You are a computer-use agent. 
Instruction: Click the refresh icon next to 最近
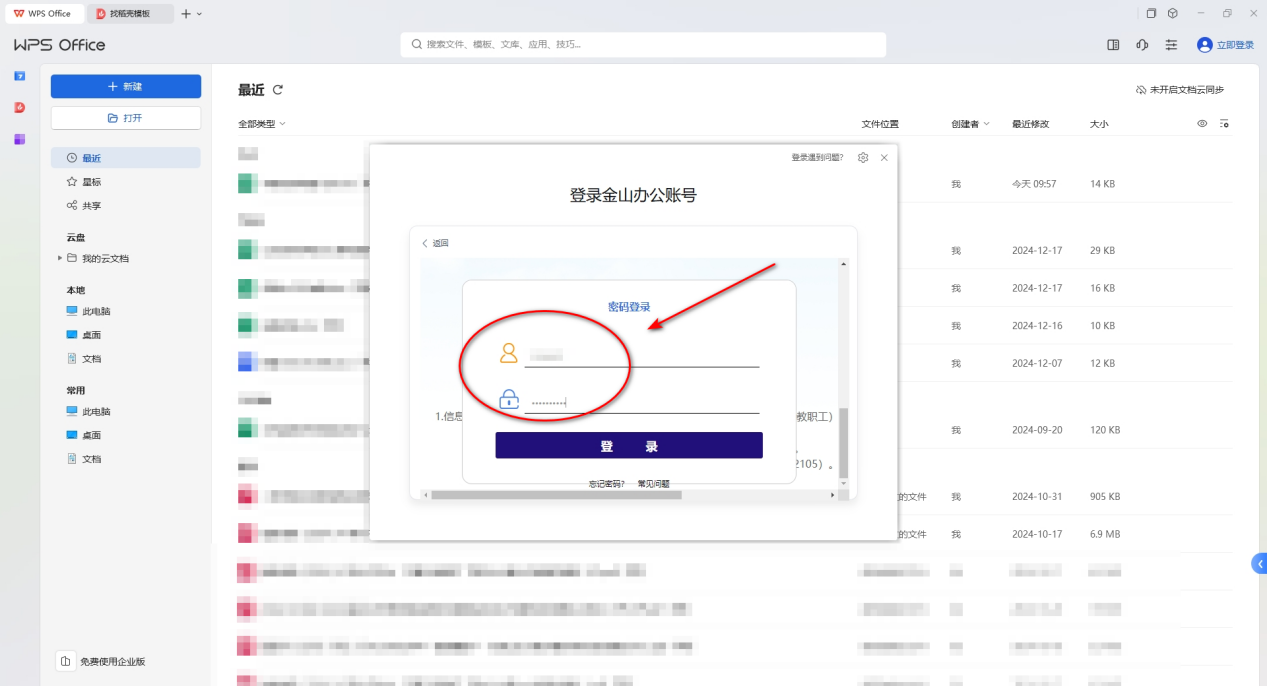[278, 90]
